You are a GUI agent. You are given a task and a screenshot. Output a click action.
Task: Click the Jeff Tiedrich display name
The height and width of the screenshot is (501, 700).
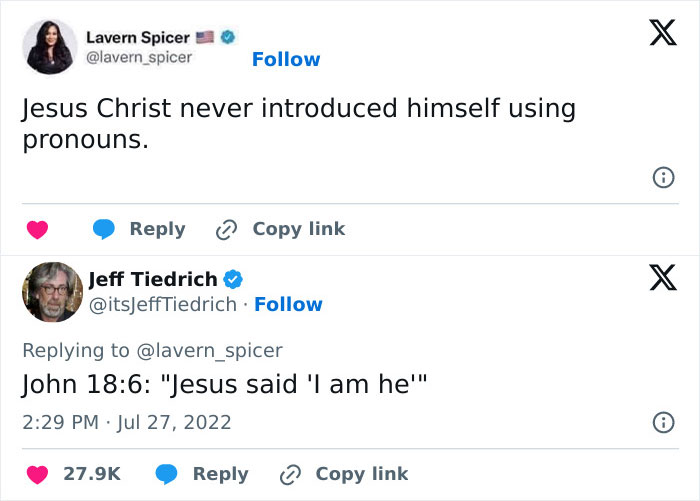(153, 279)
